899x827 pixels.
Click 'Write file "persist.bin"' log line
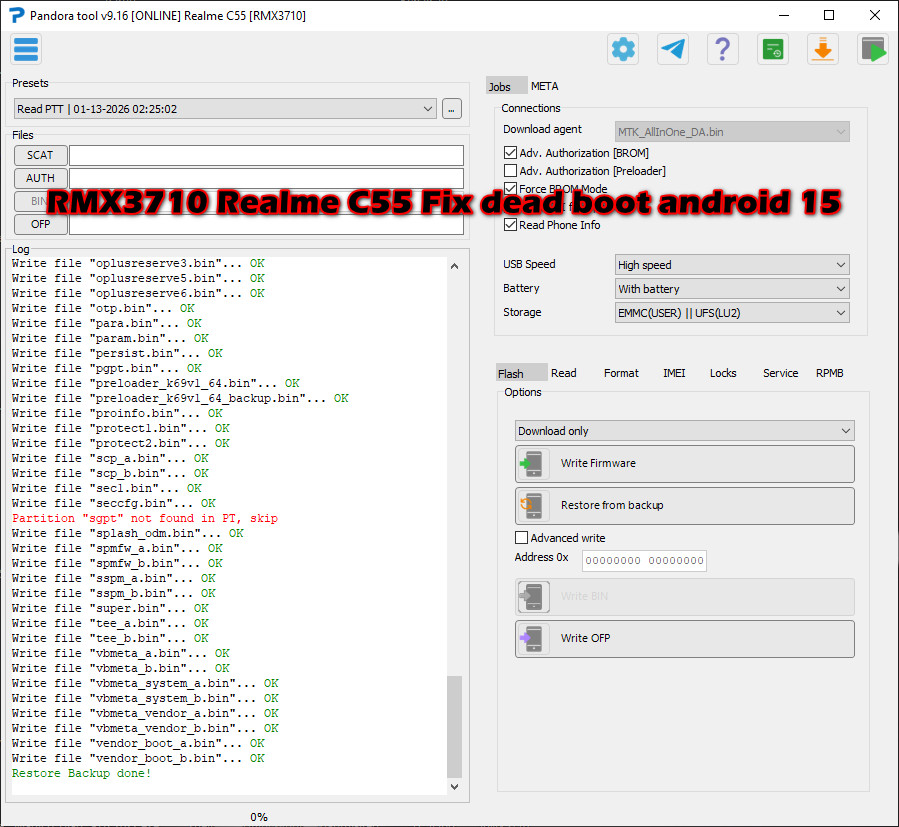pyautogui.click(x=117, y=353)
